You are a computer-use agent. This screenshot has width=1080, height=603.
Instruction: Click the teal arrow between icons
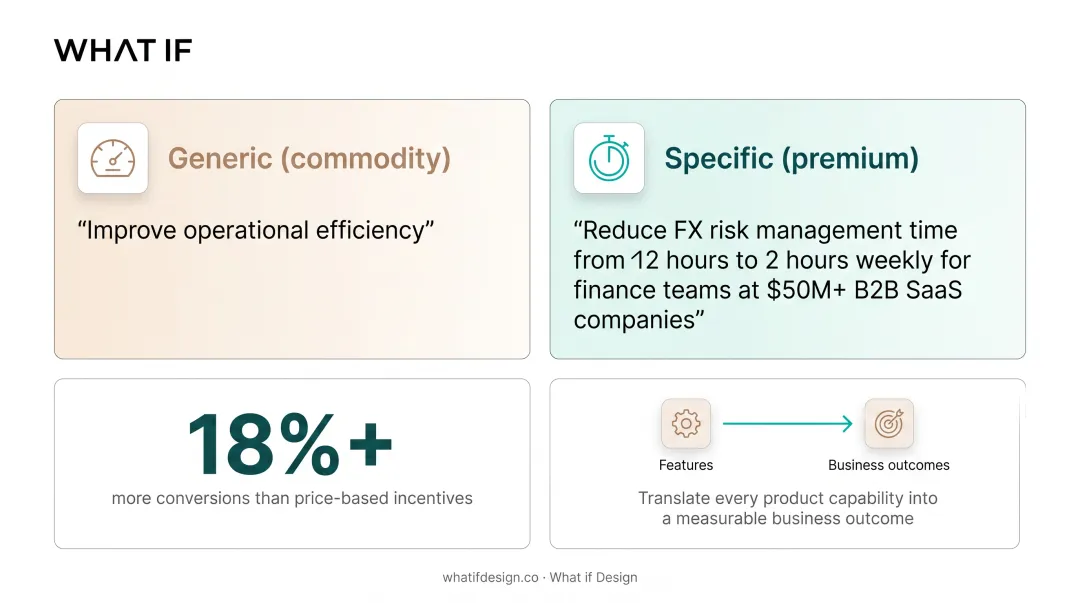pos(787,423)
